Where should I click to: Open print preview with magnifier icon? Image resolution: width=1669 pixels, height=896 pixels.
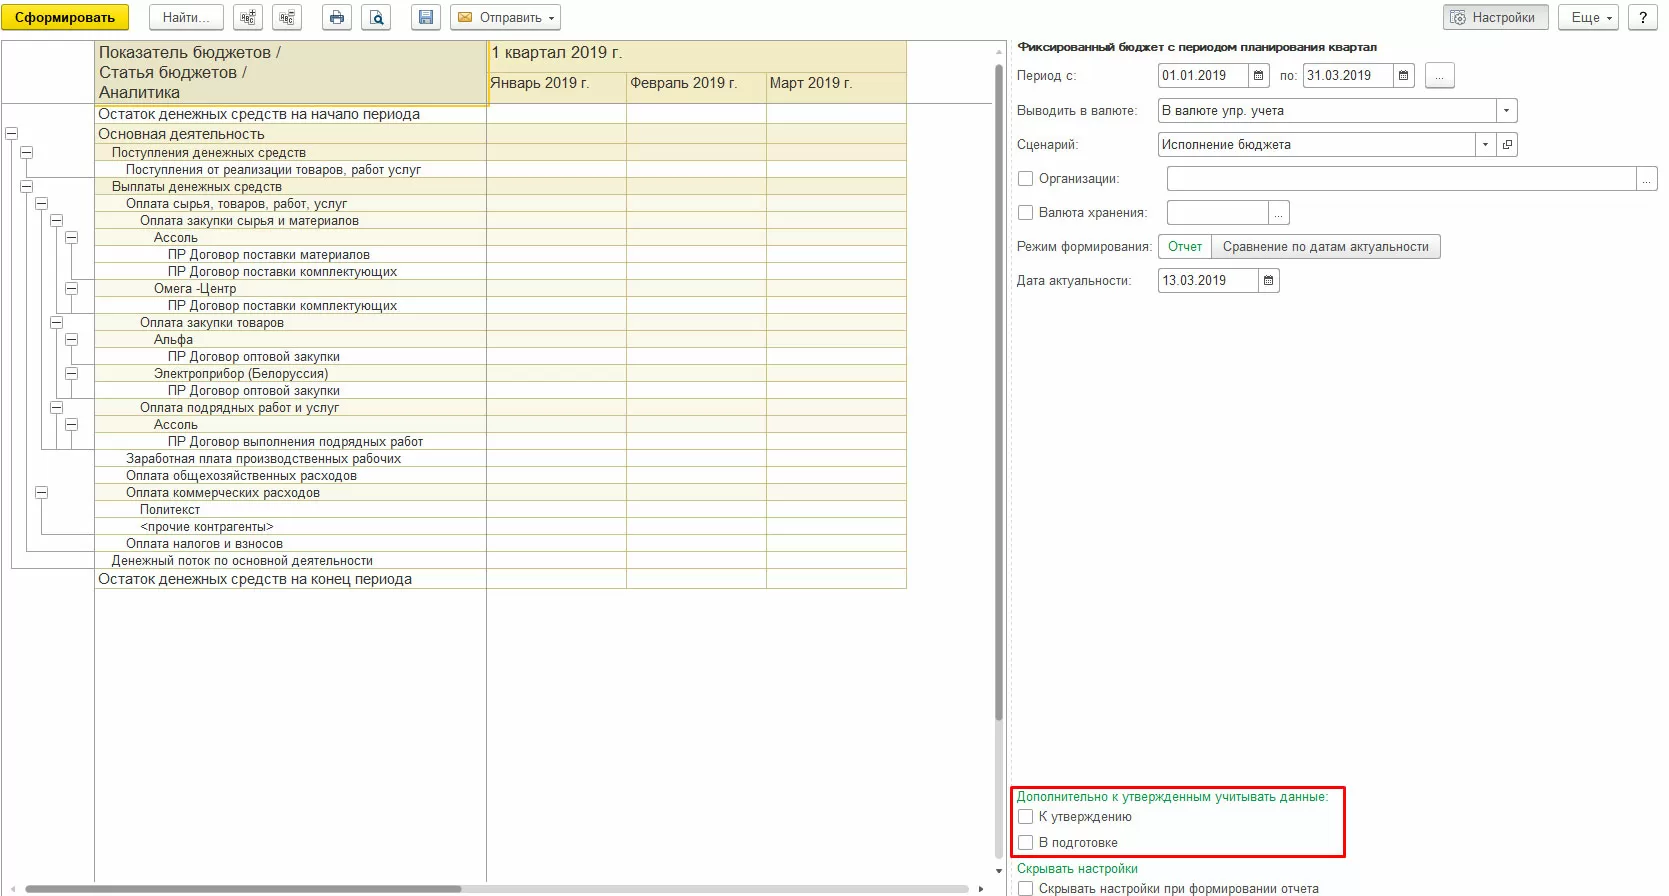click(377, 17)
